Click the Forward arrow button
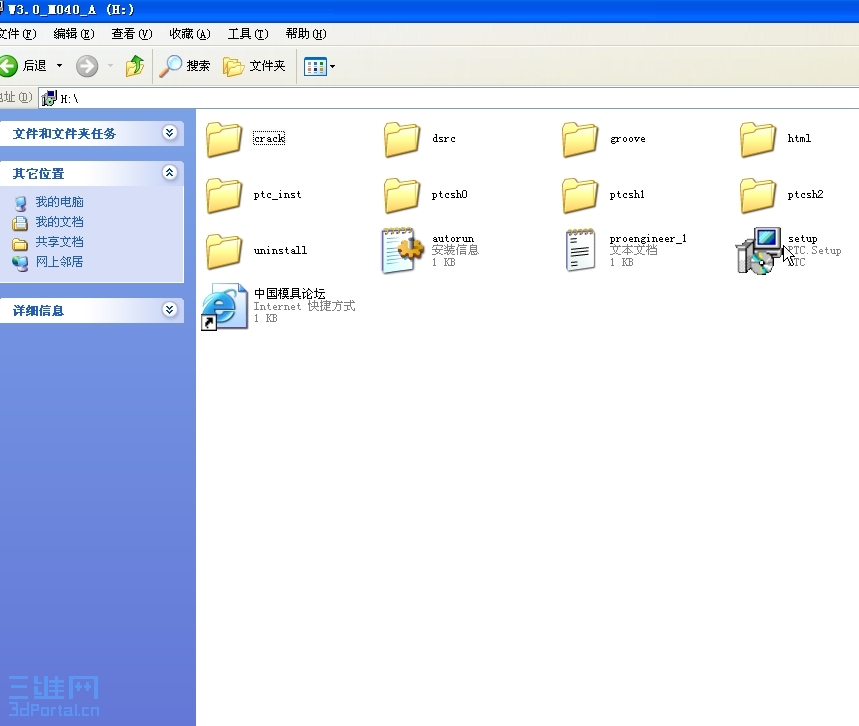859x726 pixels. click(87, 66)
